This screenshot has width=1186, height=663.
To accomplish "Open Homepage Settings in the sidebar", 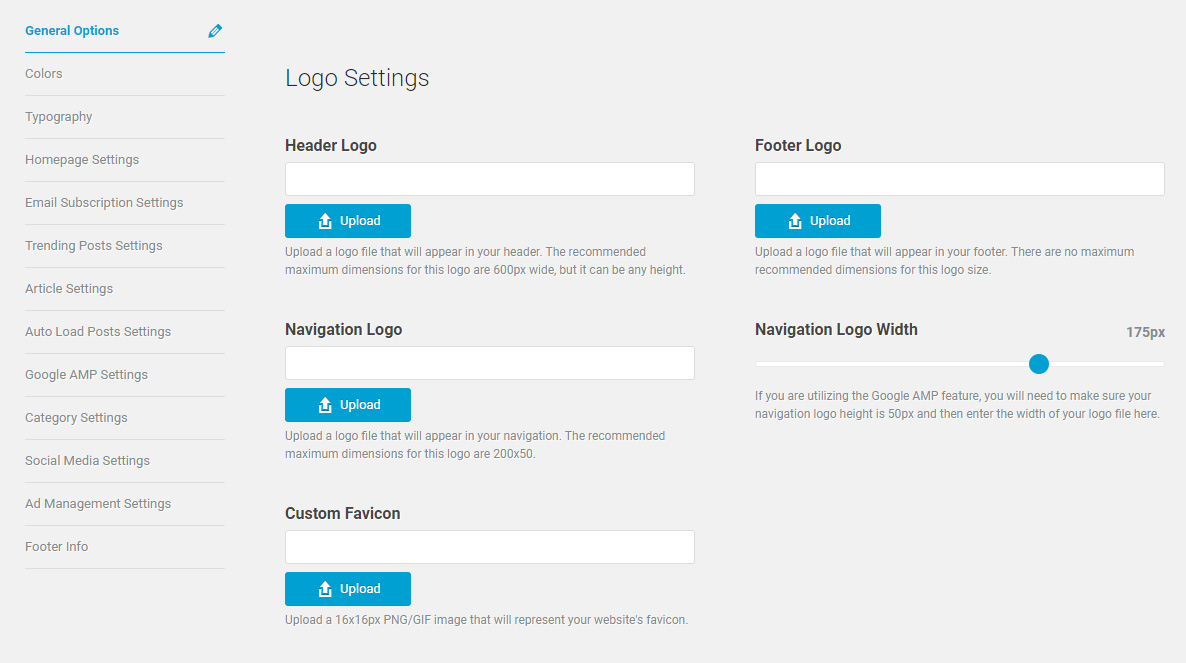I will tap(82, 160).
